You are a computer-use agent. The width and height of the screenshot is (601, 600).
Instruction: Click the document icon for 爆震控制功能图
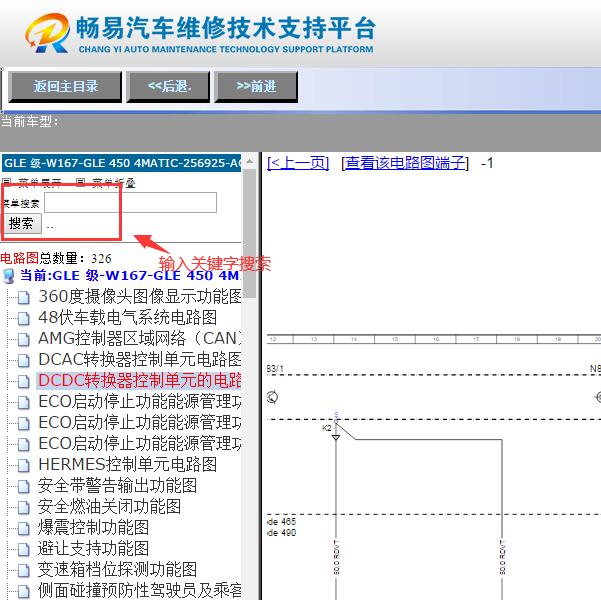point(24,528)
